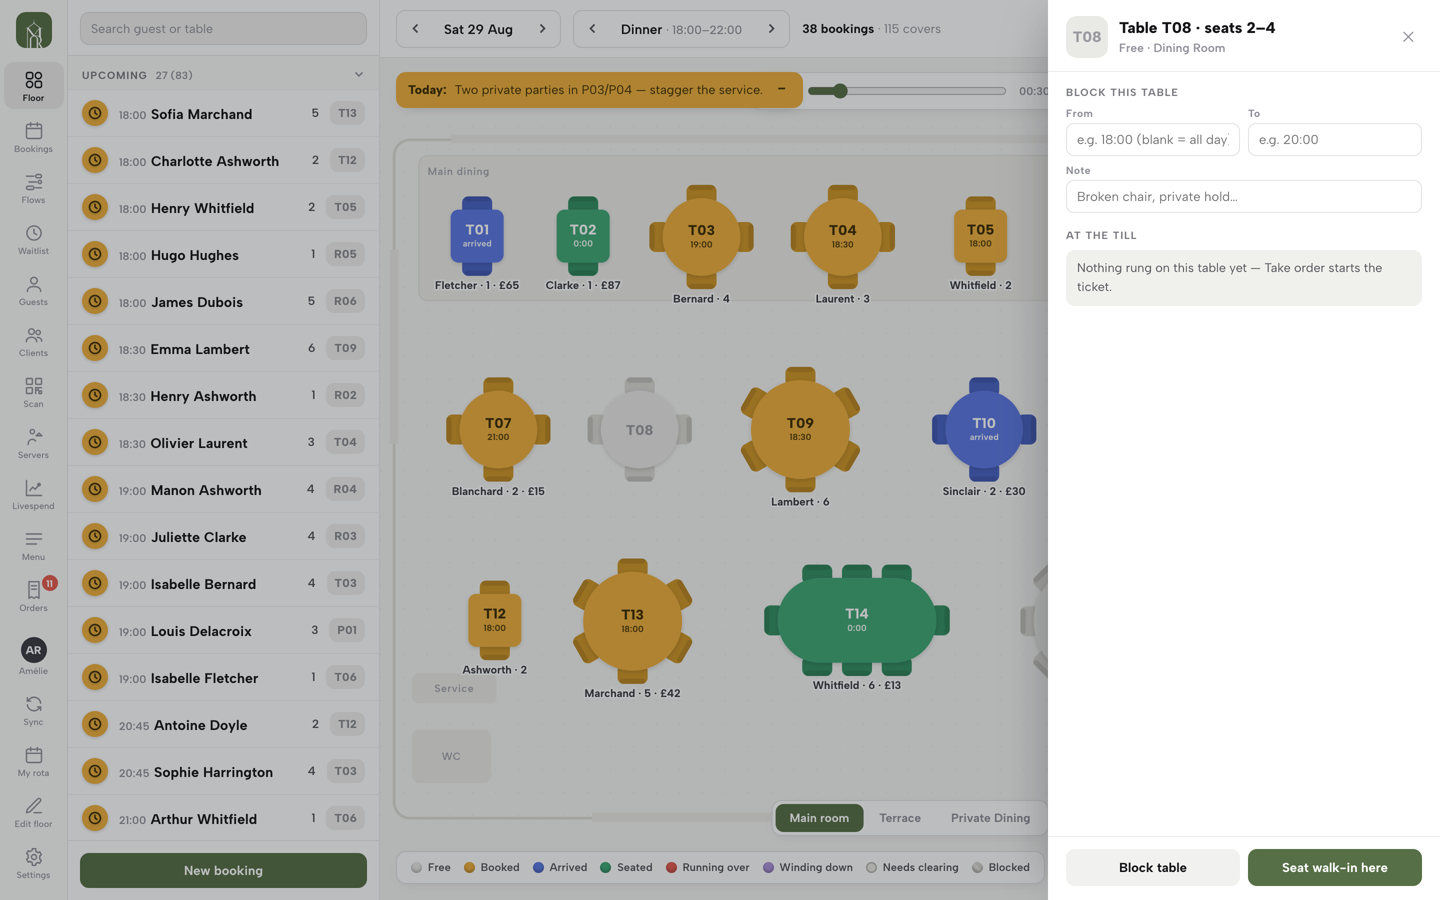Image resolution: width=1440 pixels, height=900 pixels.
Task: Open My rota calendar icon
Action: (x=33, y=761)
